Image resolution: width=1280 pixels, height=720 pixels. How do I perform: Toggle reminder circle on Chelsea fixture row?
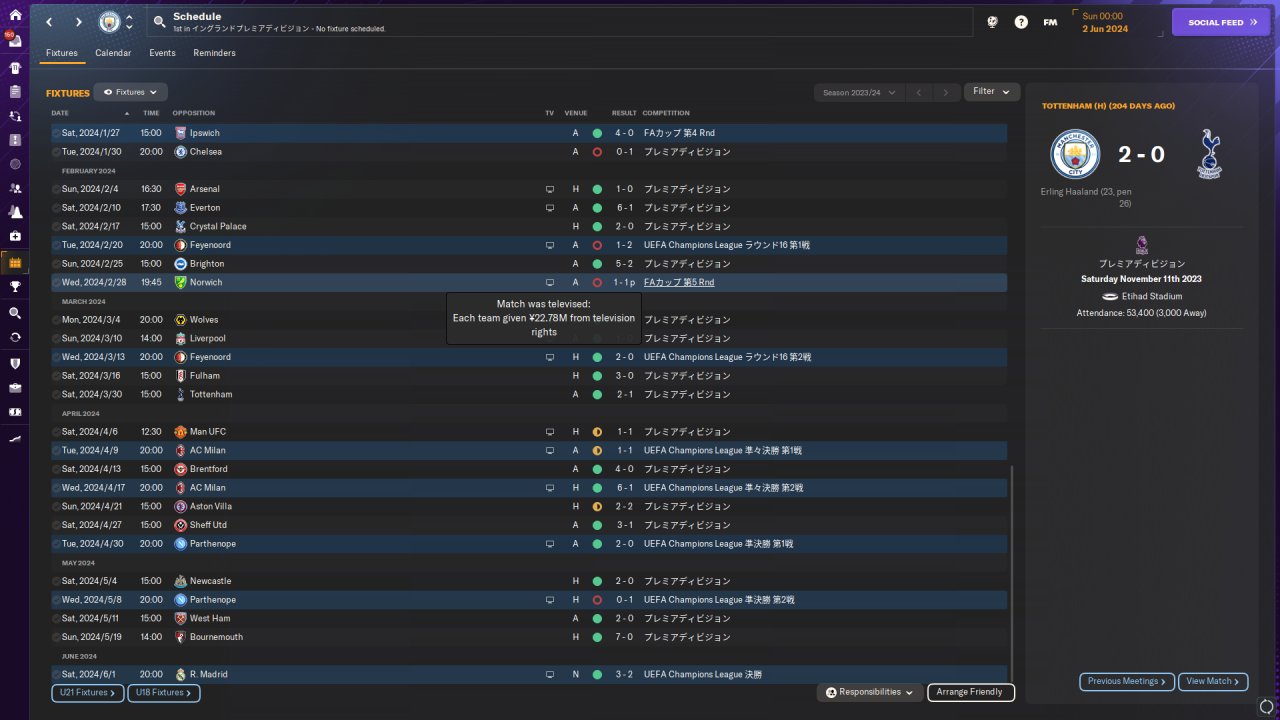[x=56, y=152]
